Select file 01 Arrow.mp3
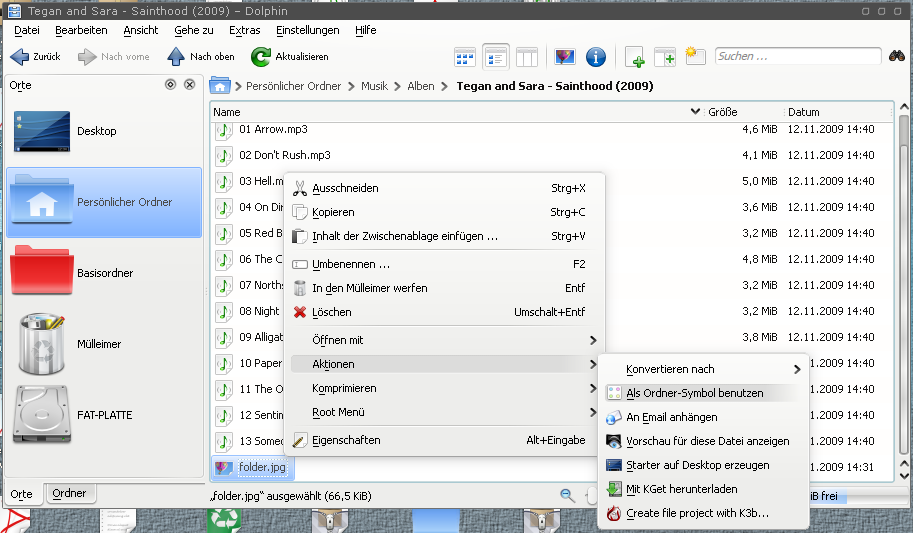 click(x=273, y=129)
